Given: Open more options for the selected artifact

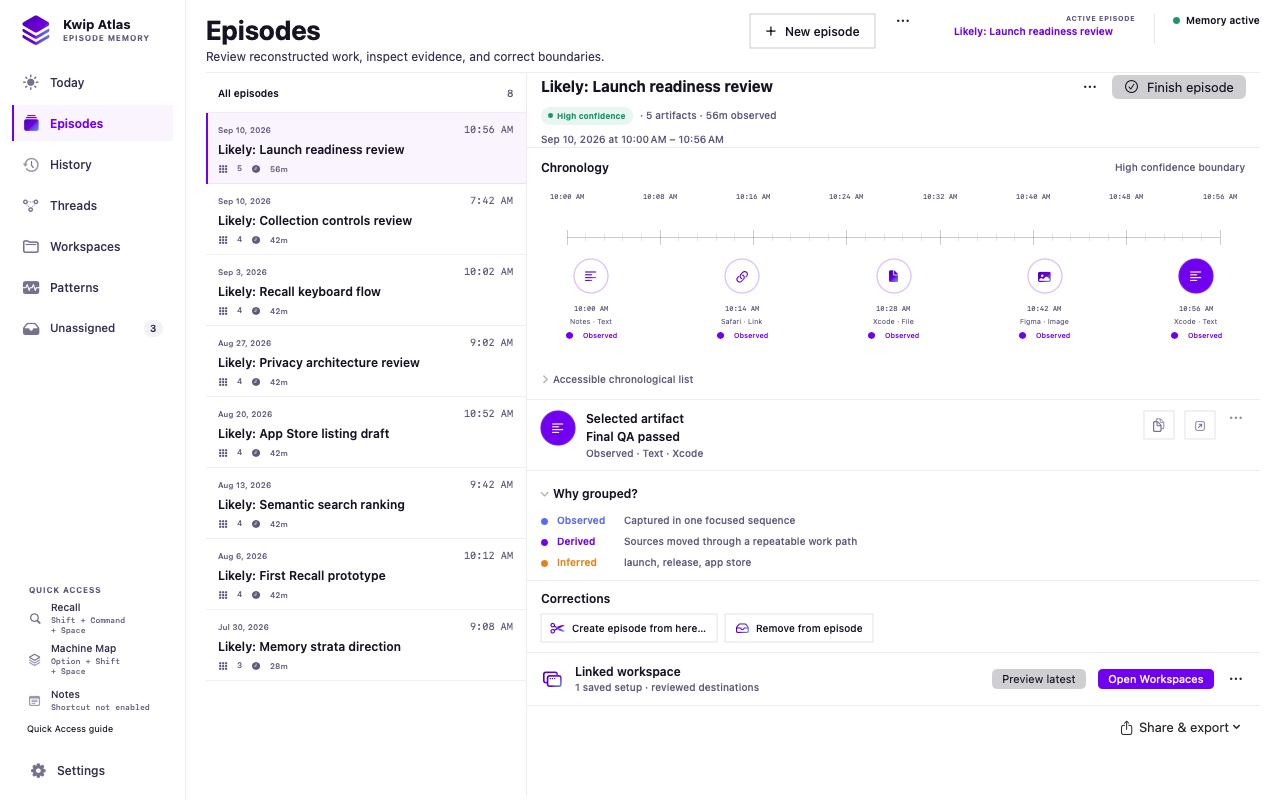Looking at the screenshot, I should coord(1236,418).
